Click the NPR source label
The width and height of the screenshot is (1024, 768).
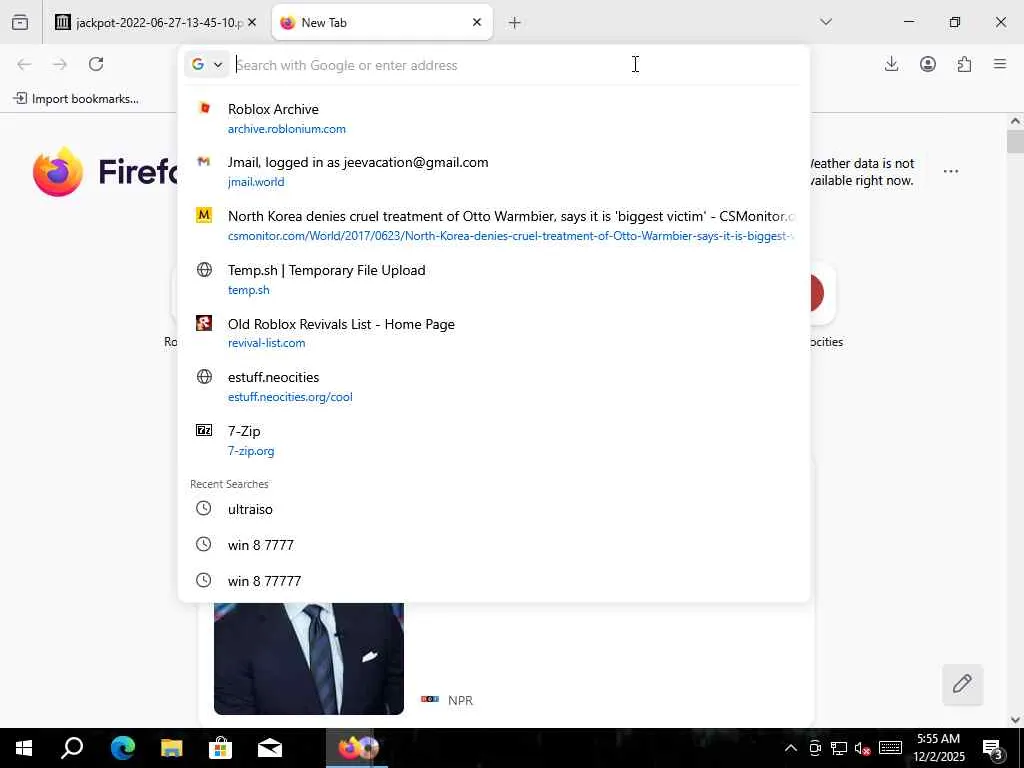[460, 700]
